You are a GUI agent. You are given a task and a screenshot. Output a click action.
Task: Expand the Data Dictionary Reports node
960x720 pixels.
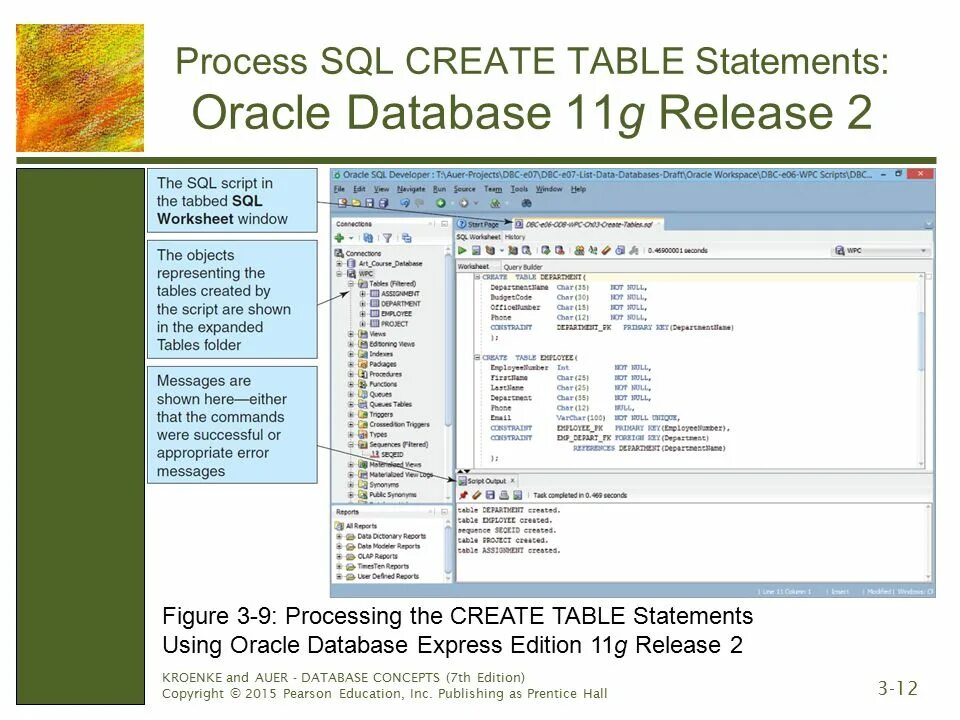coord(340,536)
